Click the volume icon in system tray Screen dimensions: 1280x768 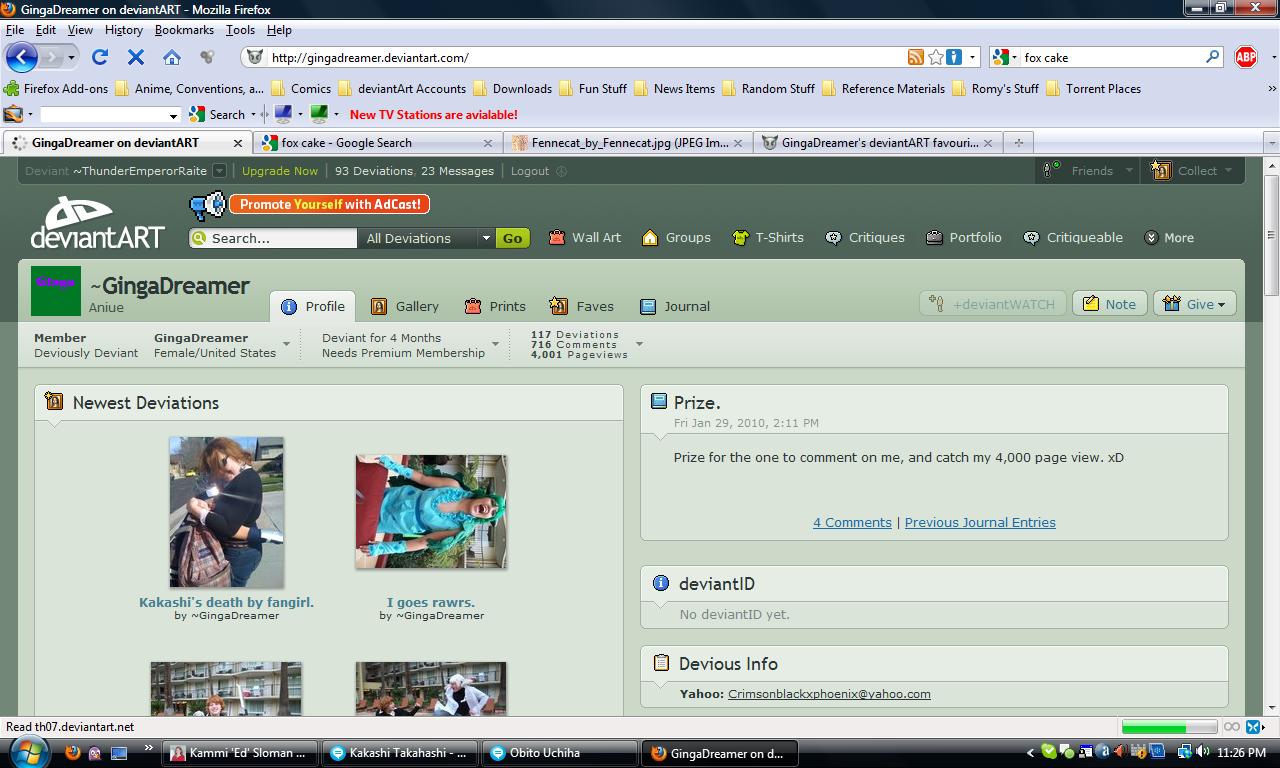tap(1204, 752)
